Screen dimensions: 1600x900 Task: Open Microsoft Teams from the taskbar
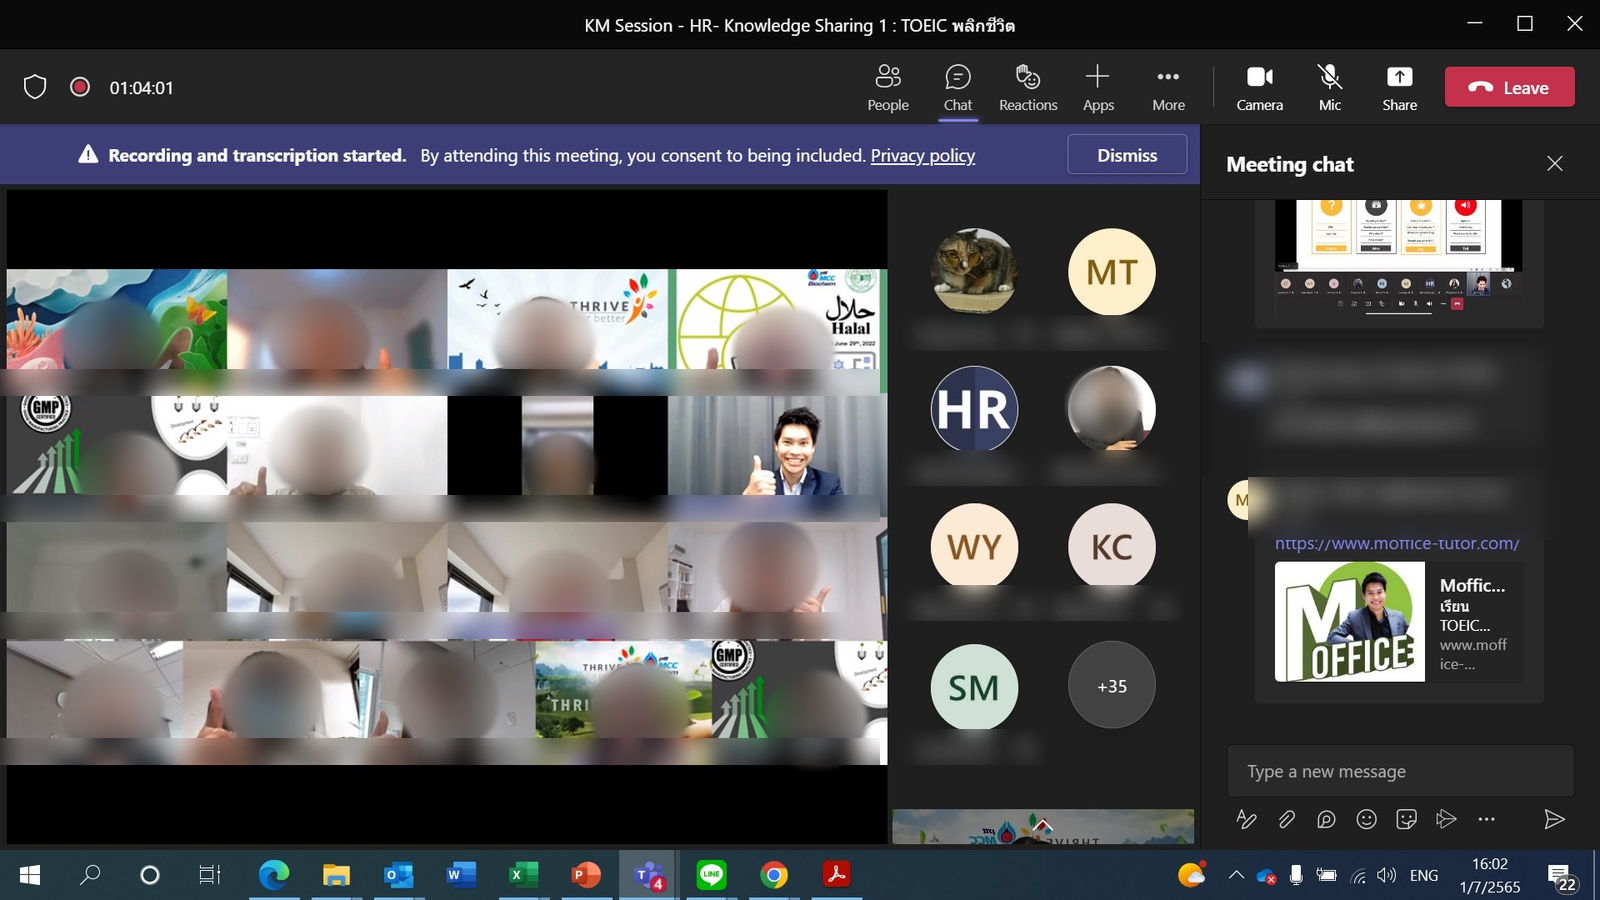pos(648,875)
